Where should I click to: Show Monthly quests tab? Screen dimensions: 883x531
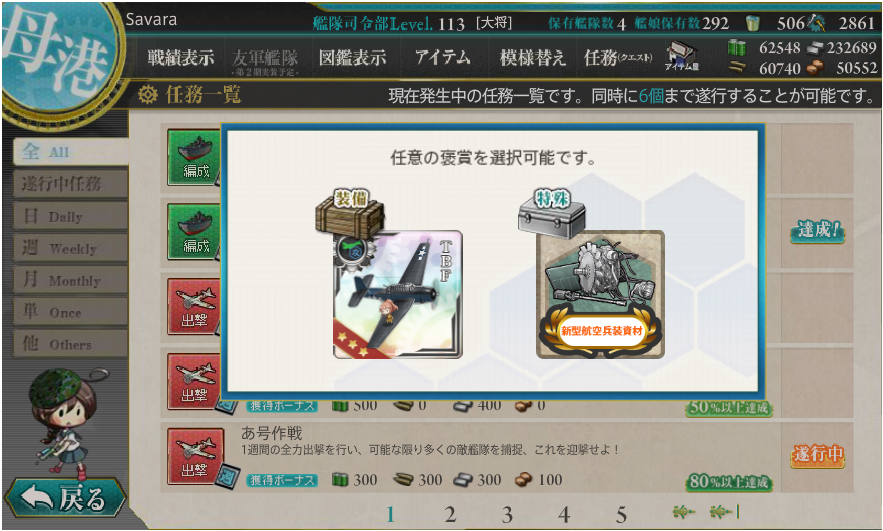[x=70, y=280]
